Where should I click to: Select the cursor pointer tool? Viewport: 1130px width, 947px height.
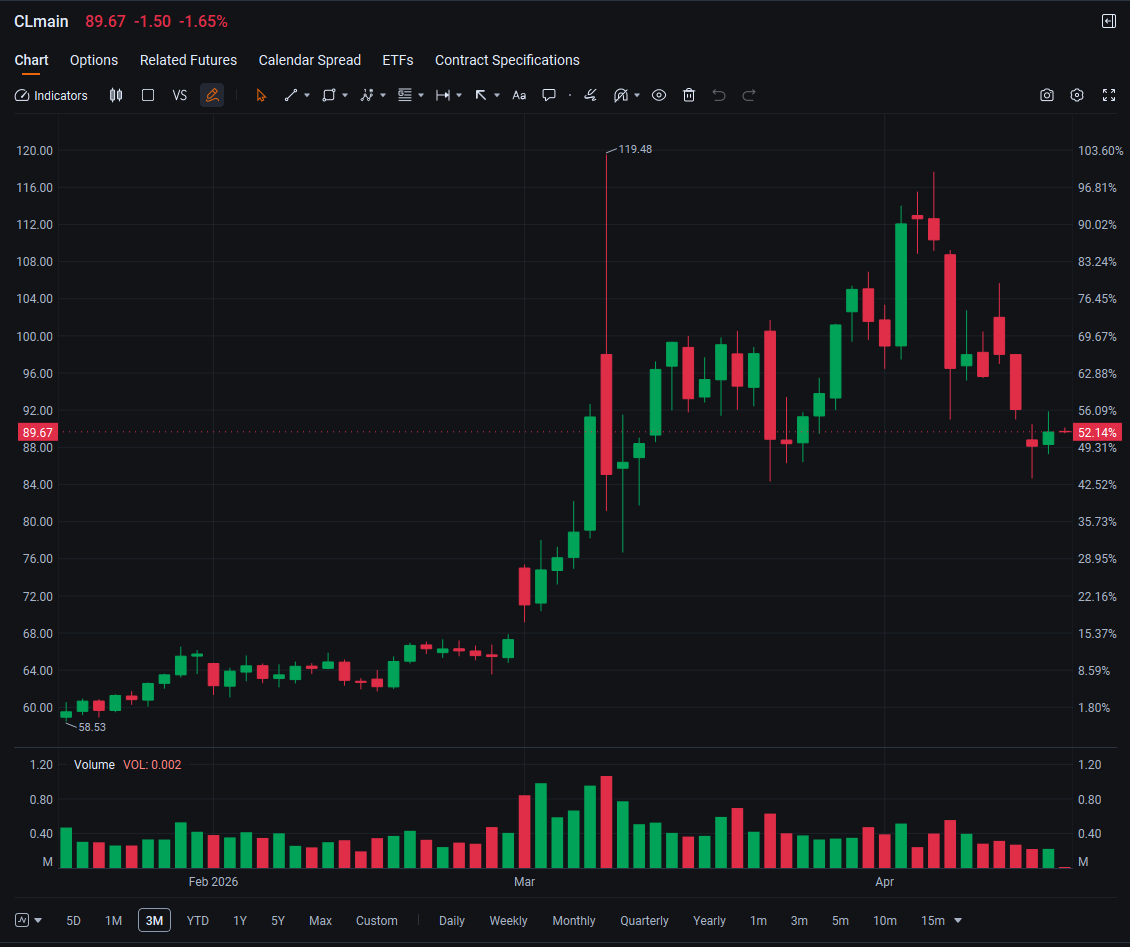(261, 95)
